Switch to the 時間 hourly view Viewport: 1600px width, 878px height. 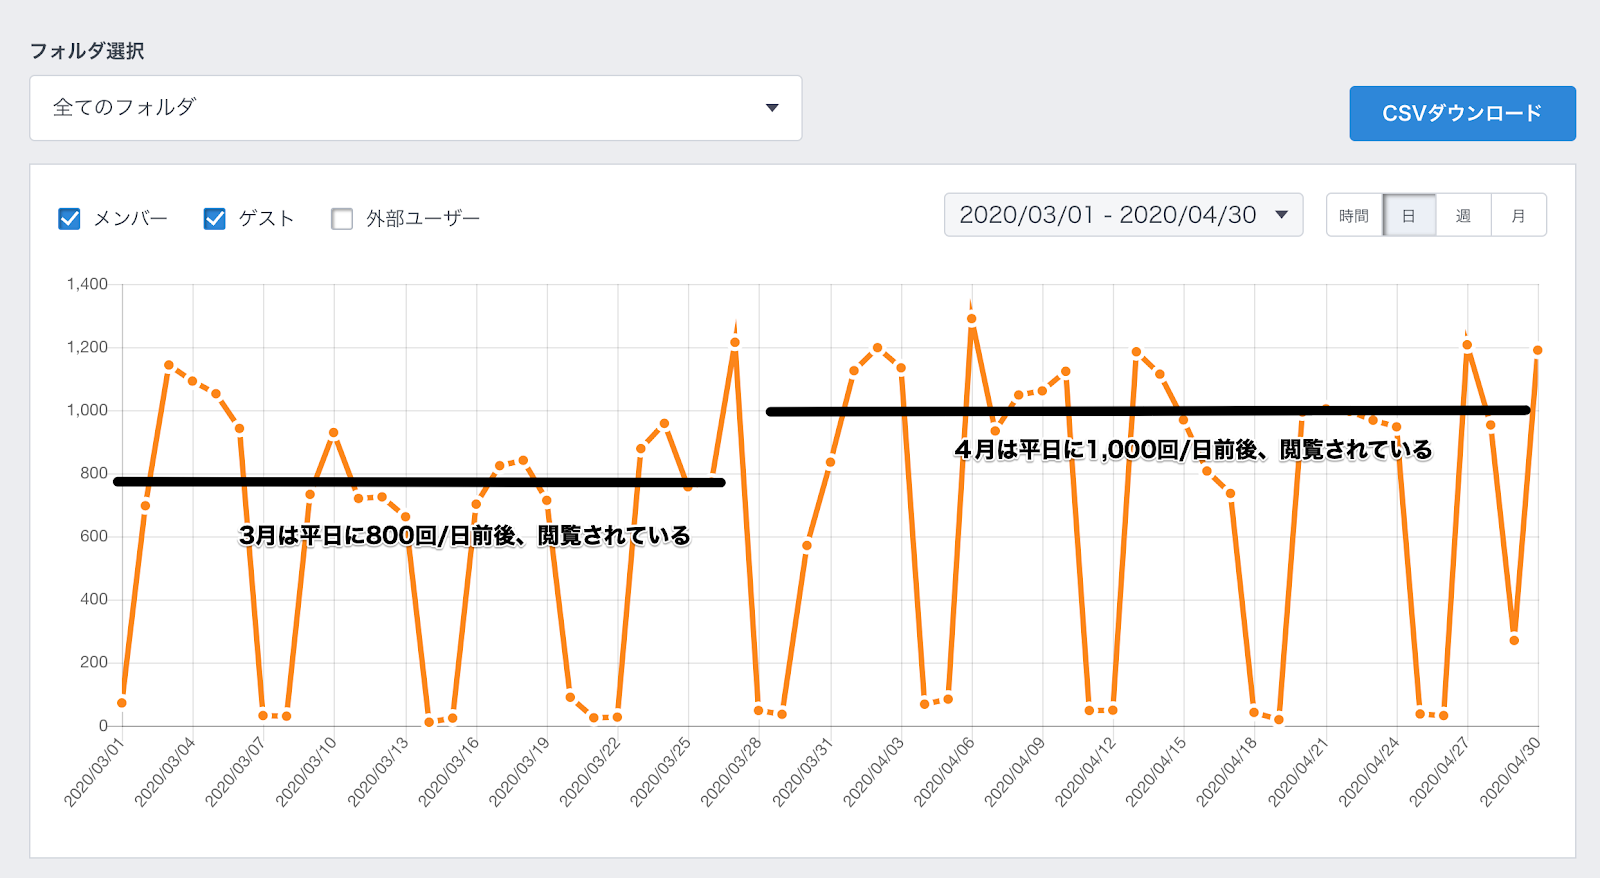tap(1354, 216)
